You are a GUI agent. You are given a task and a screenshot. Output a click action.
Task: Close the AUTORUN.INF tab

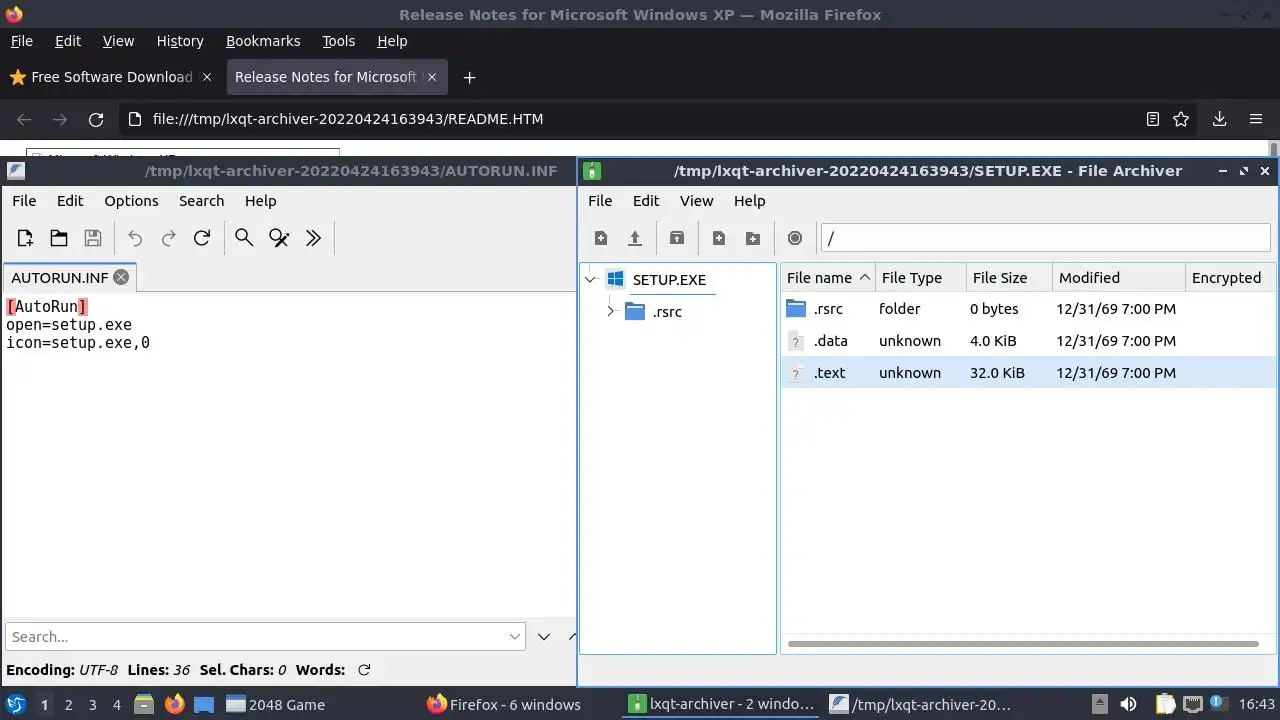click(x=121, y=277)
